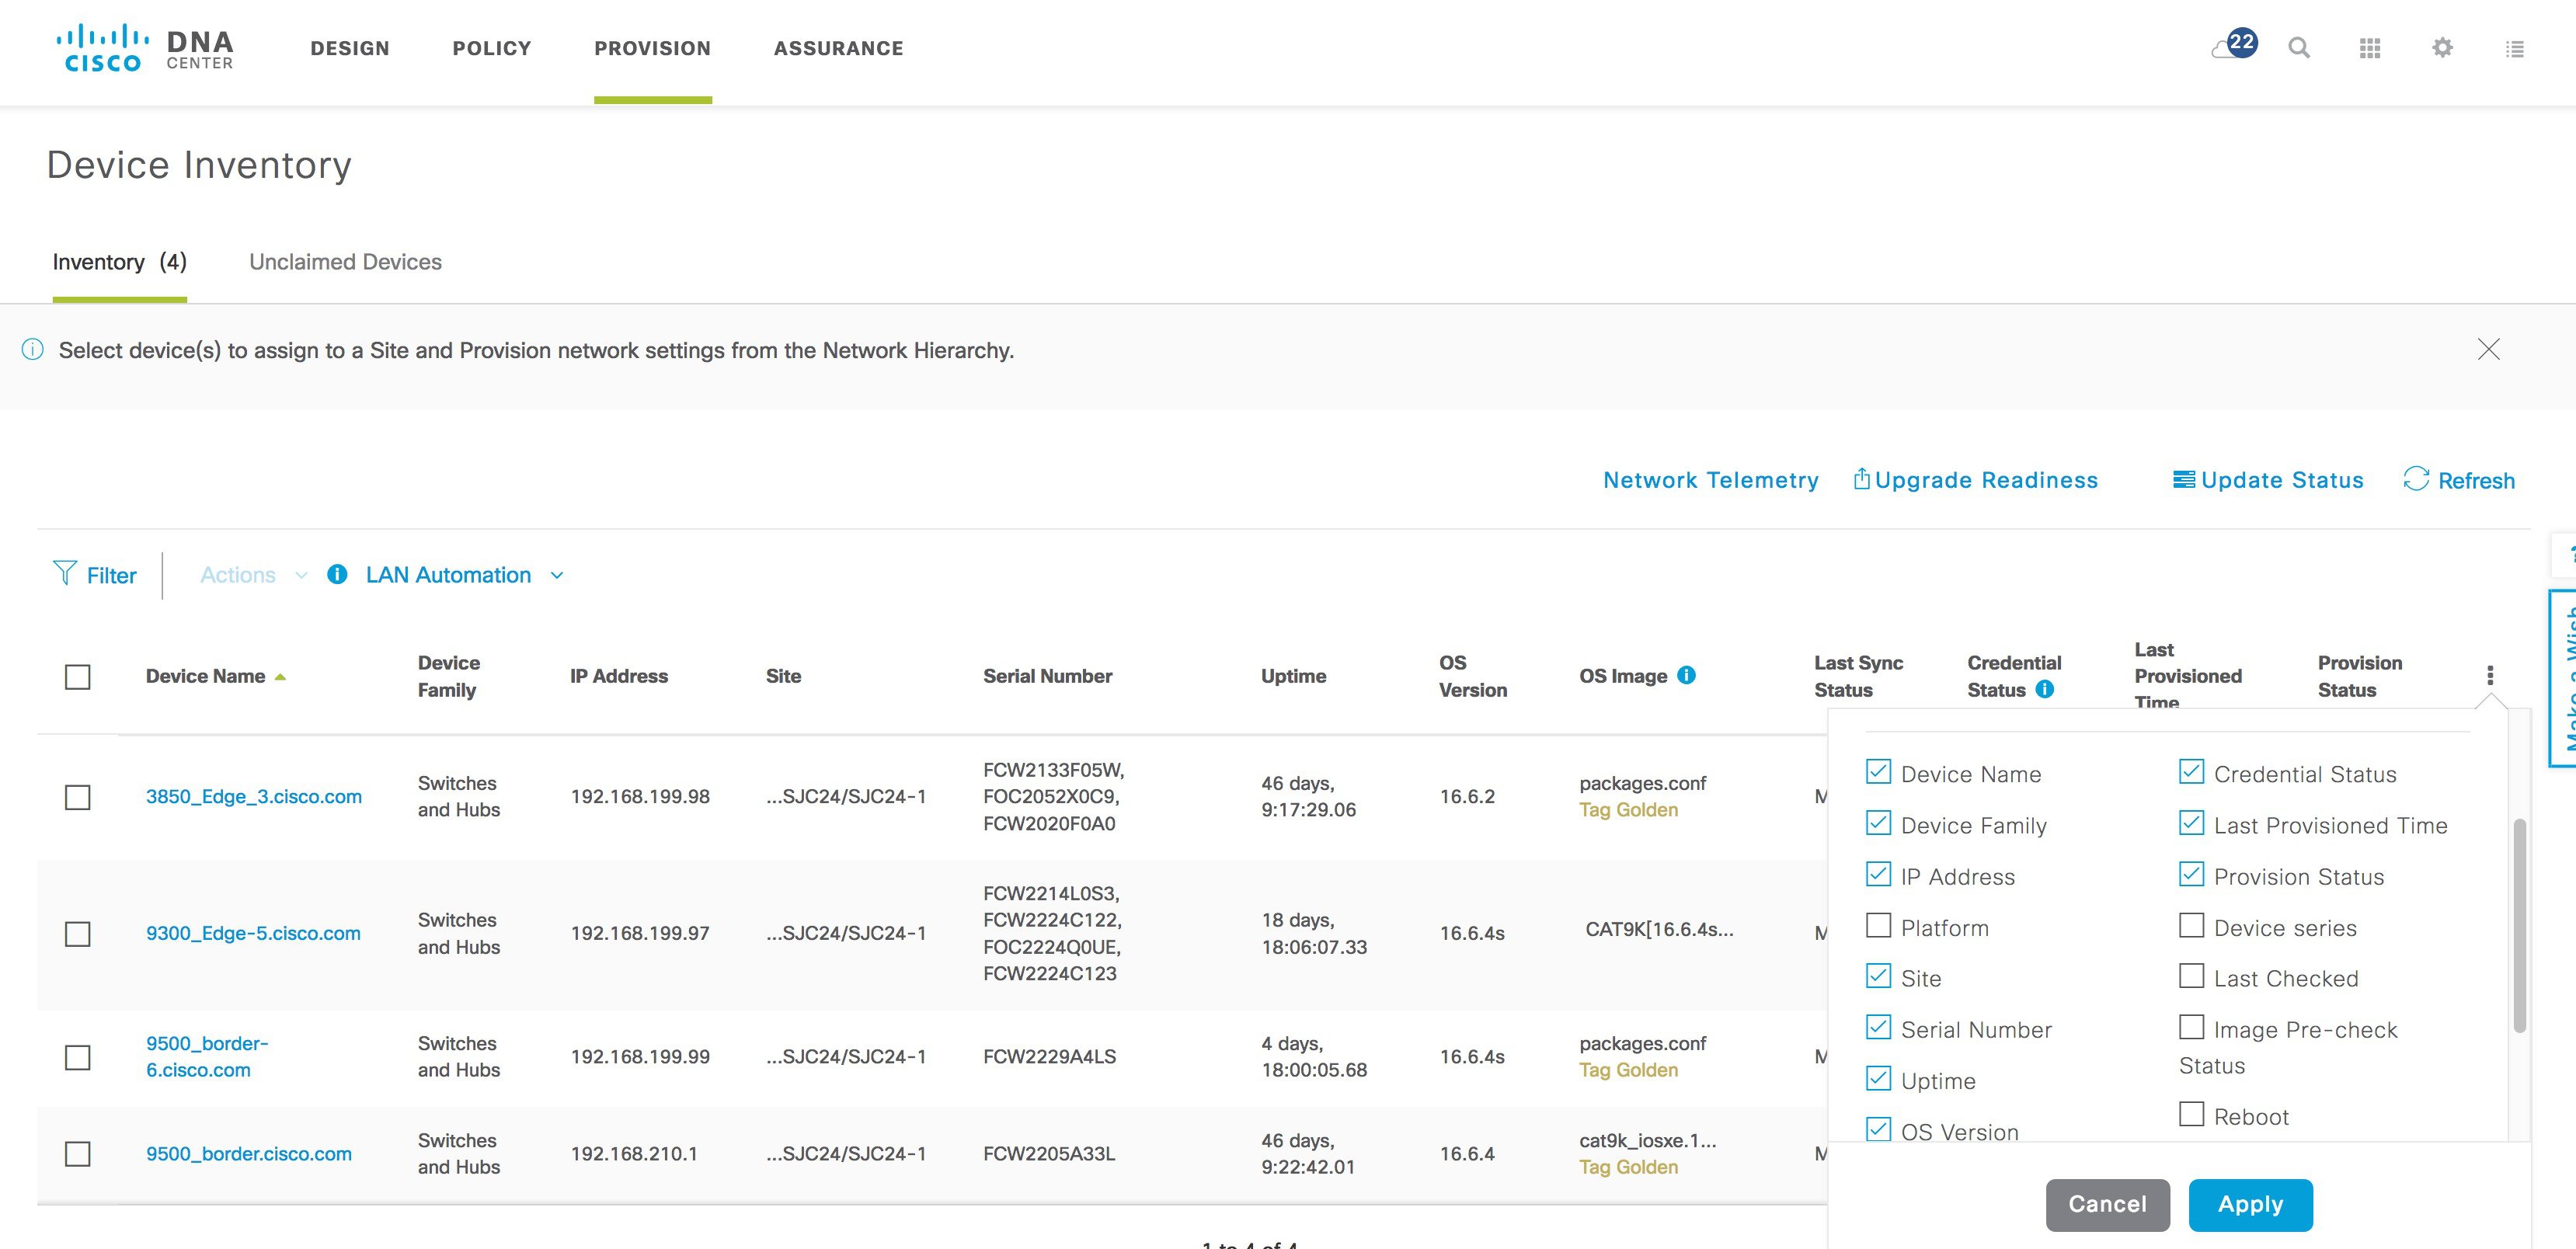Click the Apply button
Screen dimensions: 2576x1249
[x=2250, y=1204]
